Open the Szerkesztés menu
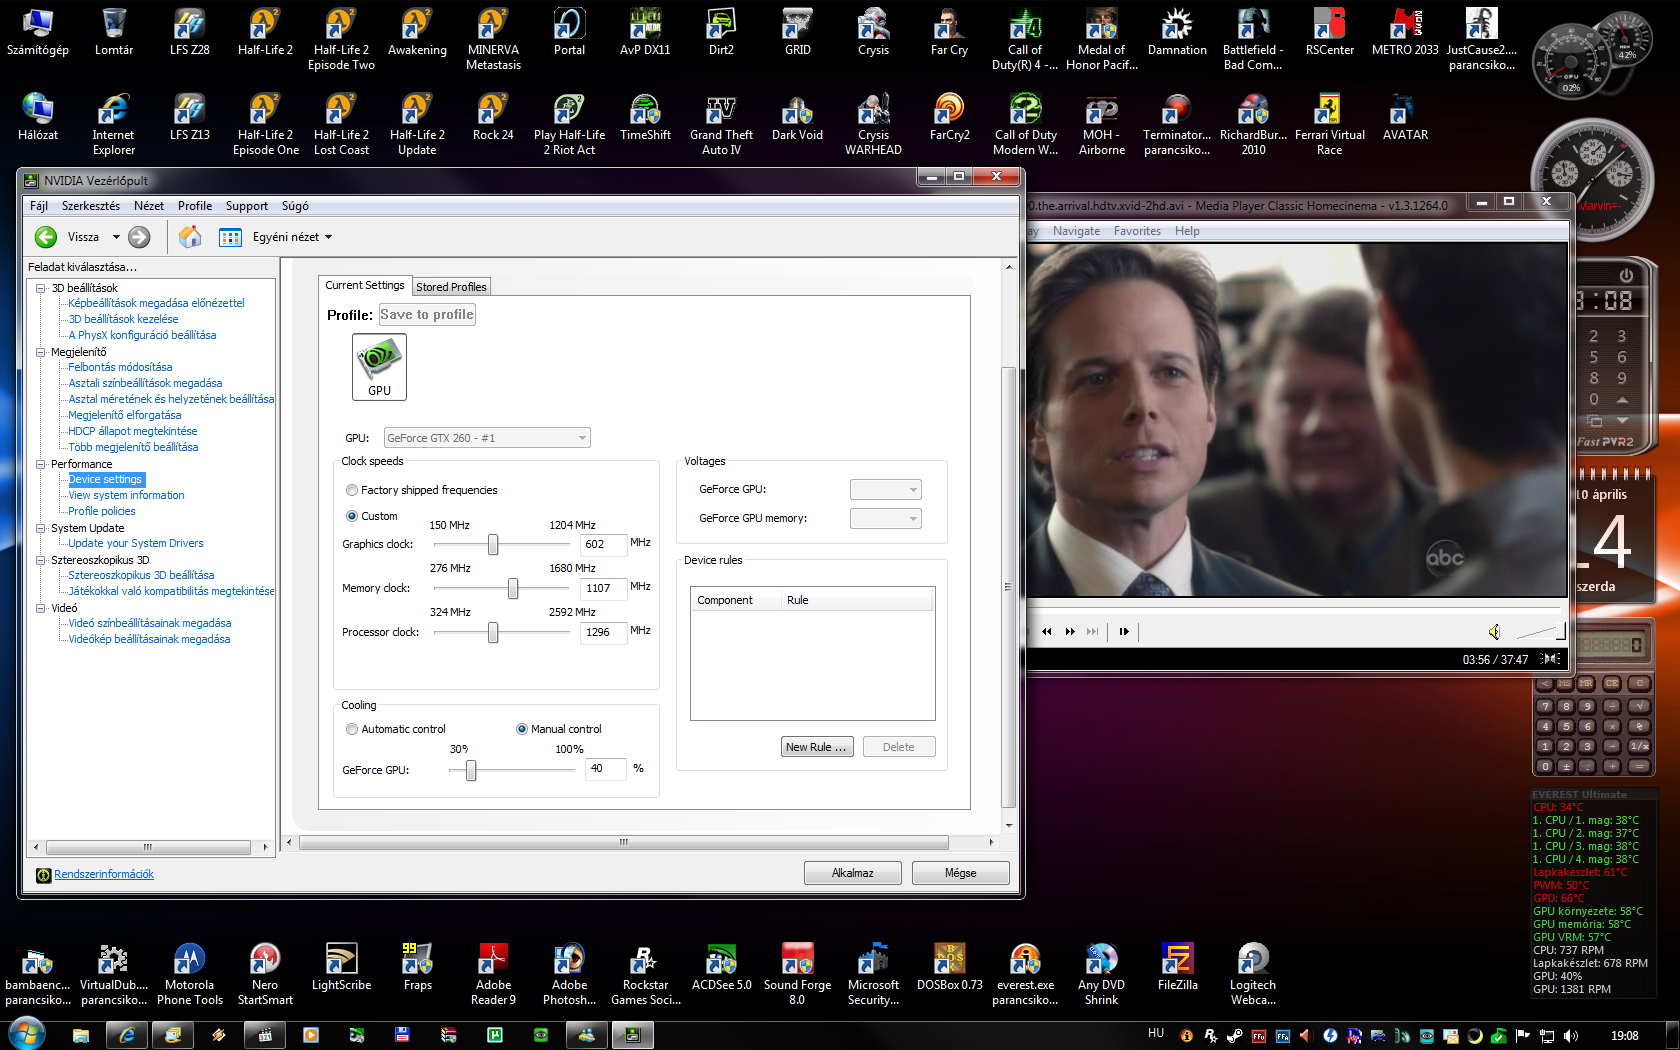 click(91, 206)
